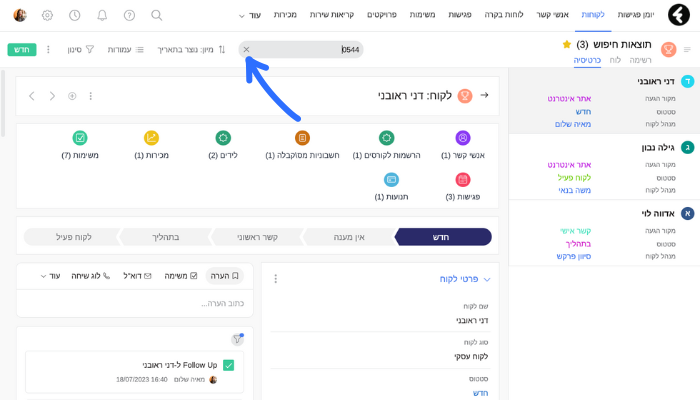Open the settings gear icon
The image size is (700, 400).
tap(47, 15)
